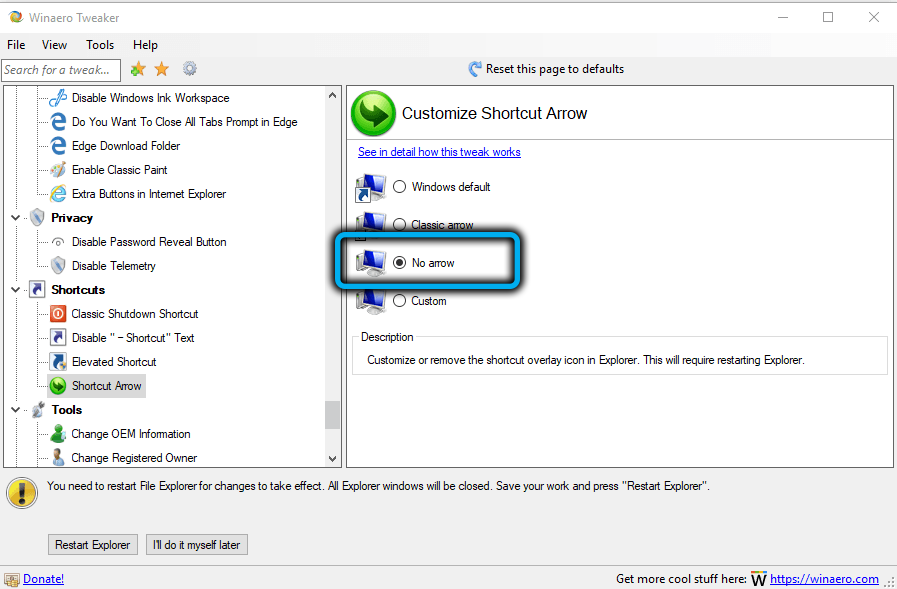Open 'See in detail how this tweak works' link
The height and width of the screenshot is (589, 897).
pos(439,152)
